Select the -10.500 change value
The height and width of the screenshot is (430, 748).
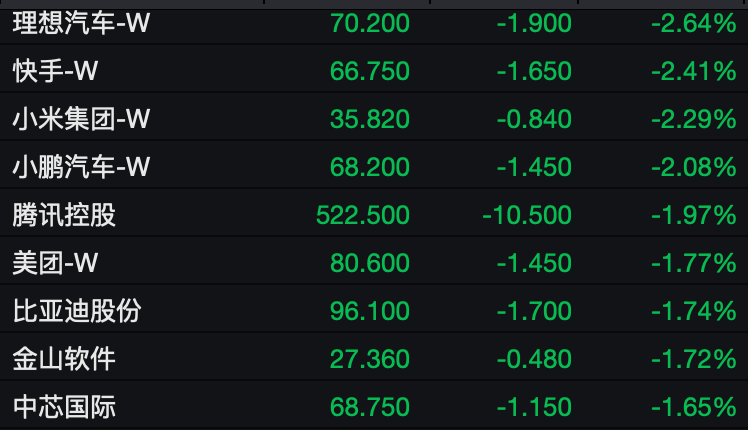pos(527,215)
